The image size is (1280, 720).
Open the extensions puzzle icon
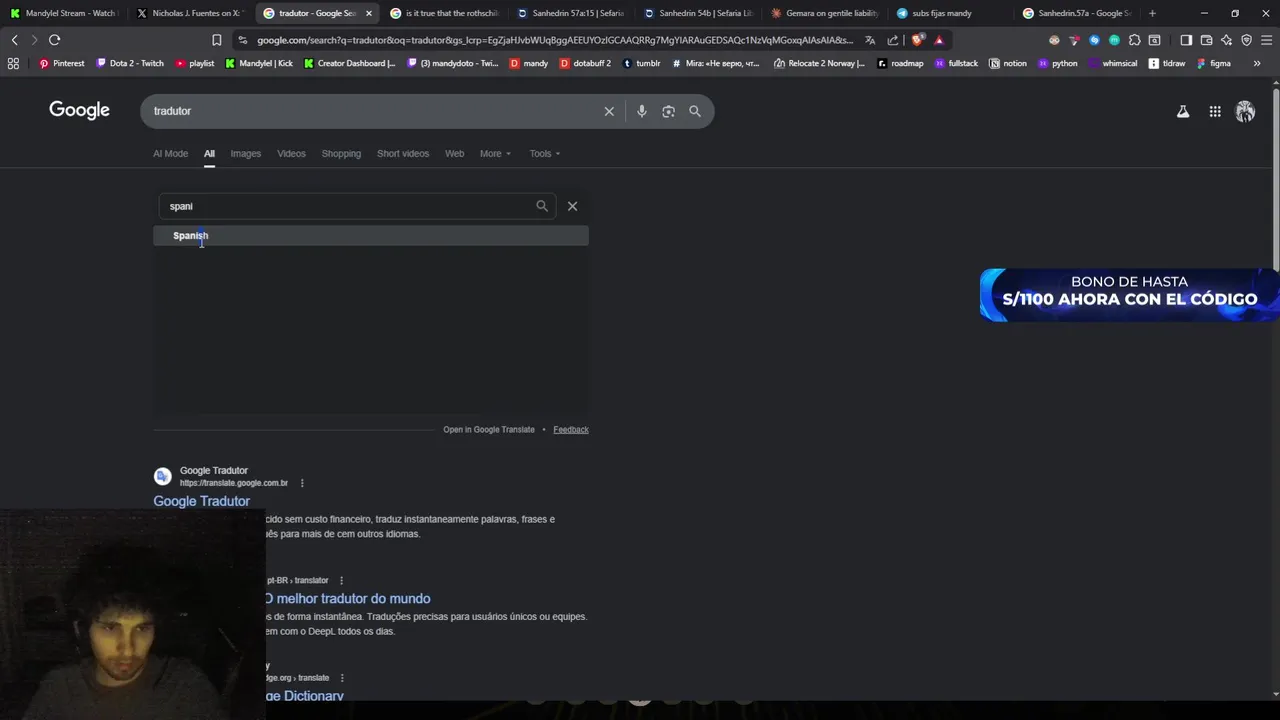pyautogui.click(x=1134, y=40)
